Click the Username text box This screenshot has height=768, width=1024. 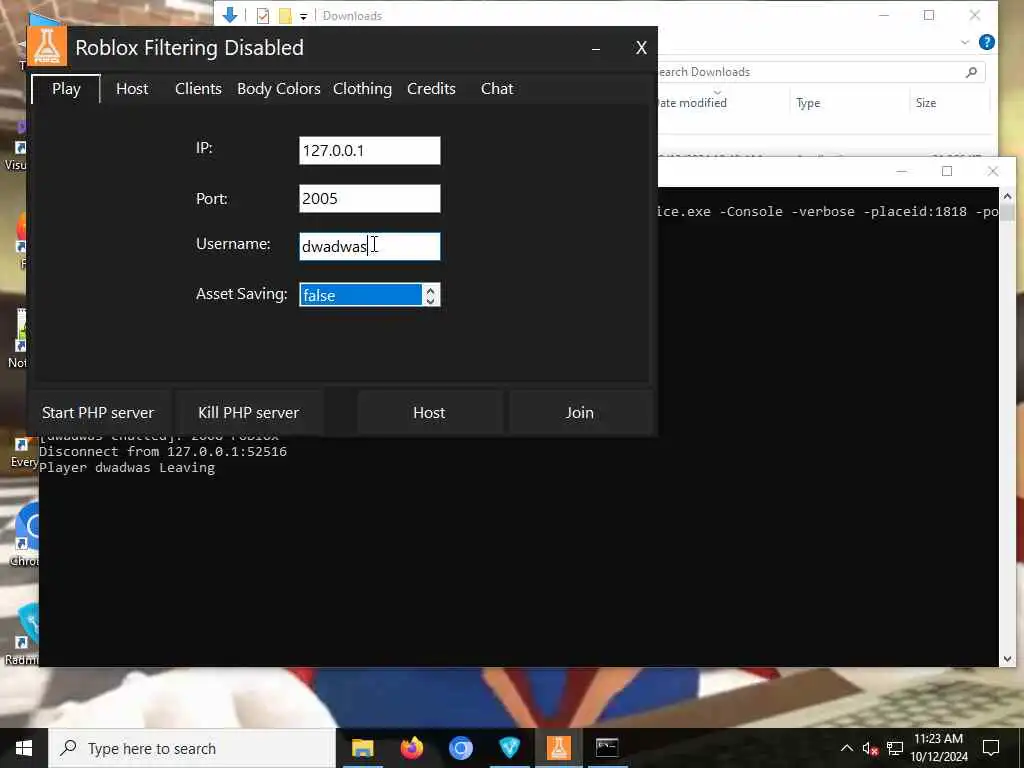tap(370, 246)
